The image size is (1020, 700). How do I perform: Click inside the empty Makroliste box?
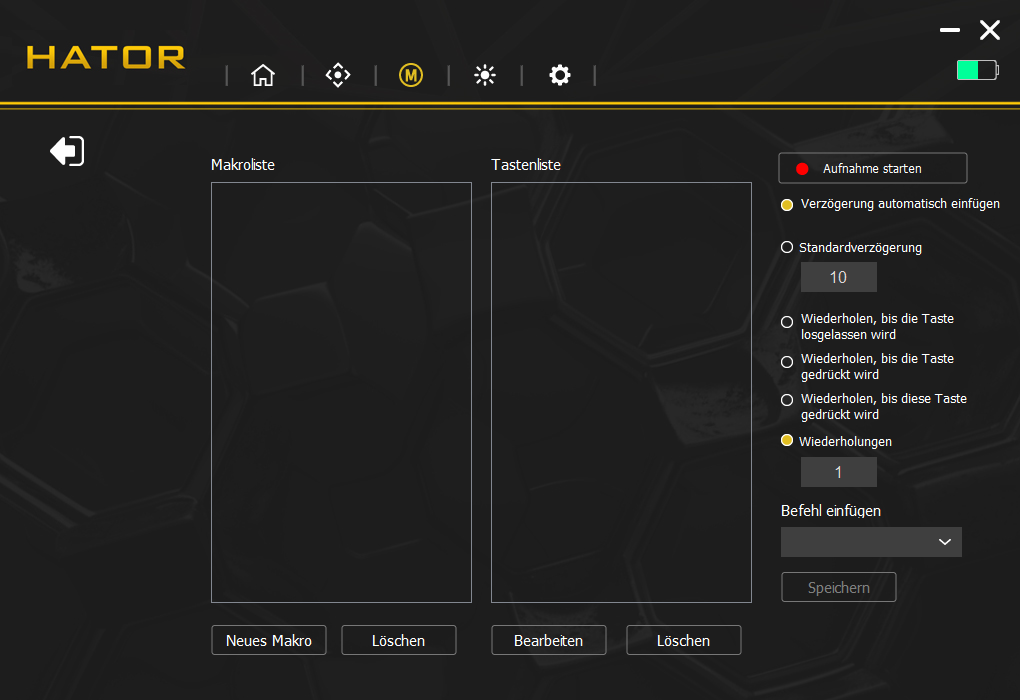(x=341, y=392)
